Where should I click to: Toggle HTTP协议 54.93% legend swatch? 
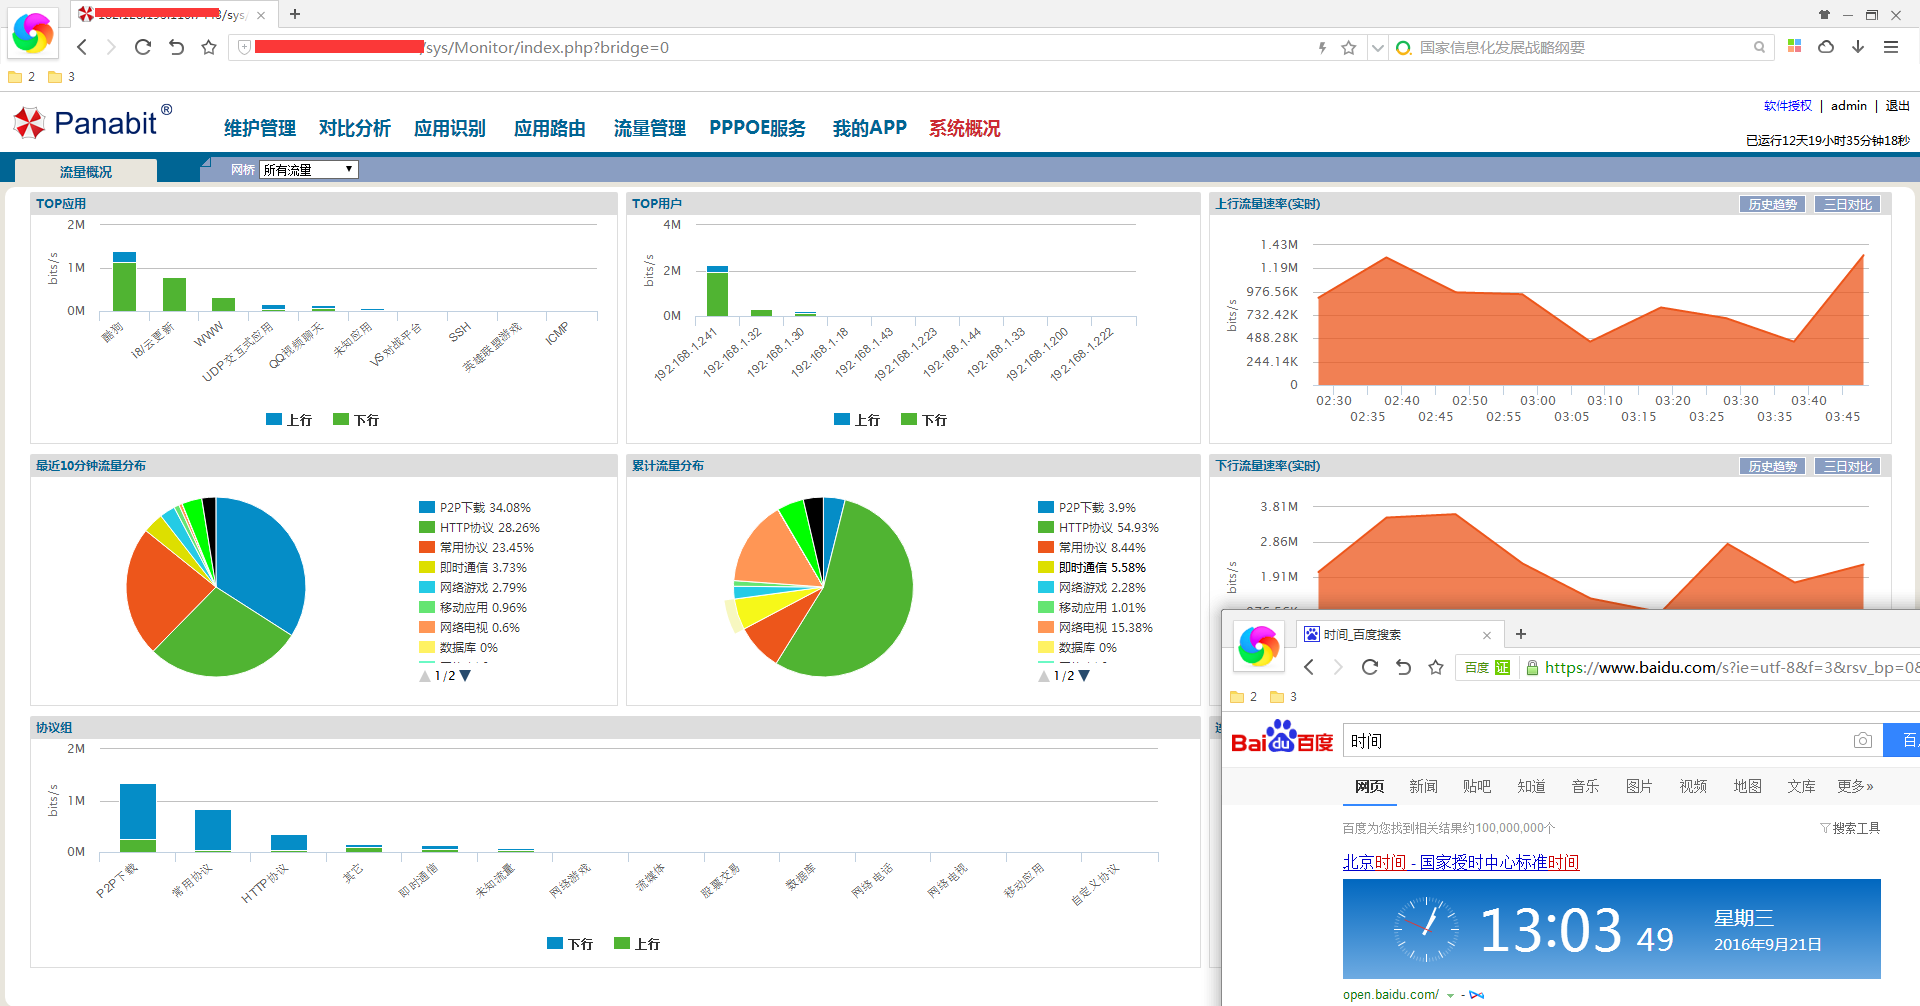pyautogui.click(x=1046, y=527)
